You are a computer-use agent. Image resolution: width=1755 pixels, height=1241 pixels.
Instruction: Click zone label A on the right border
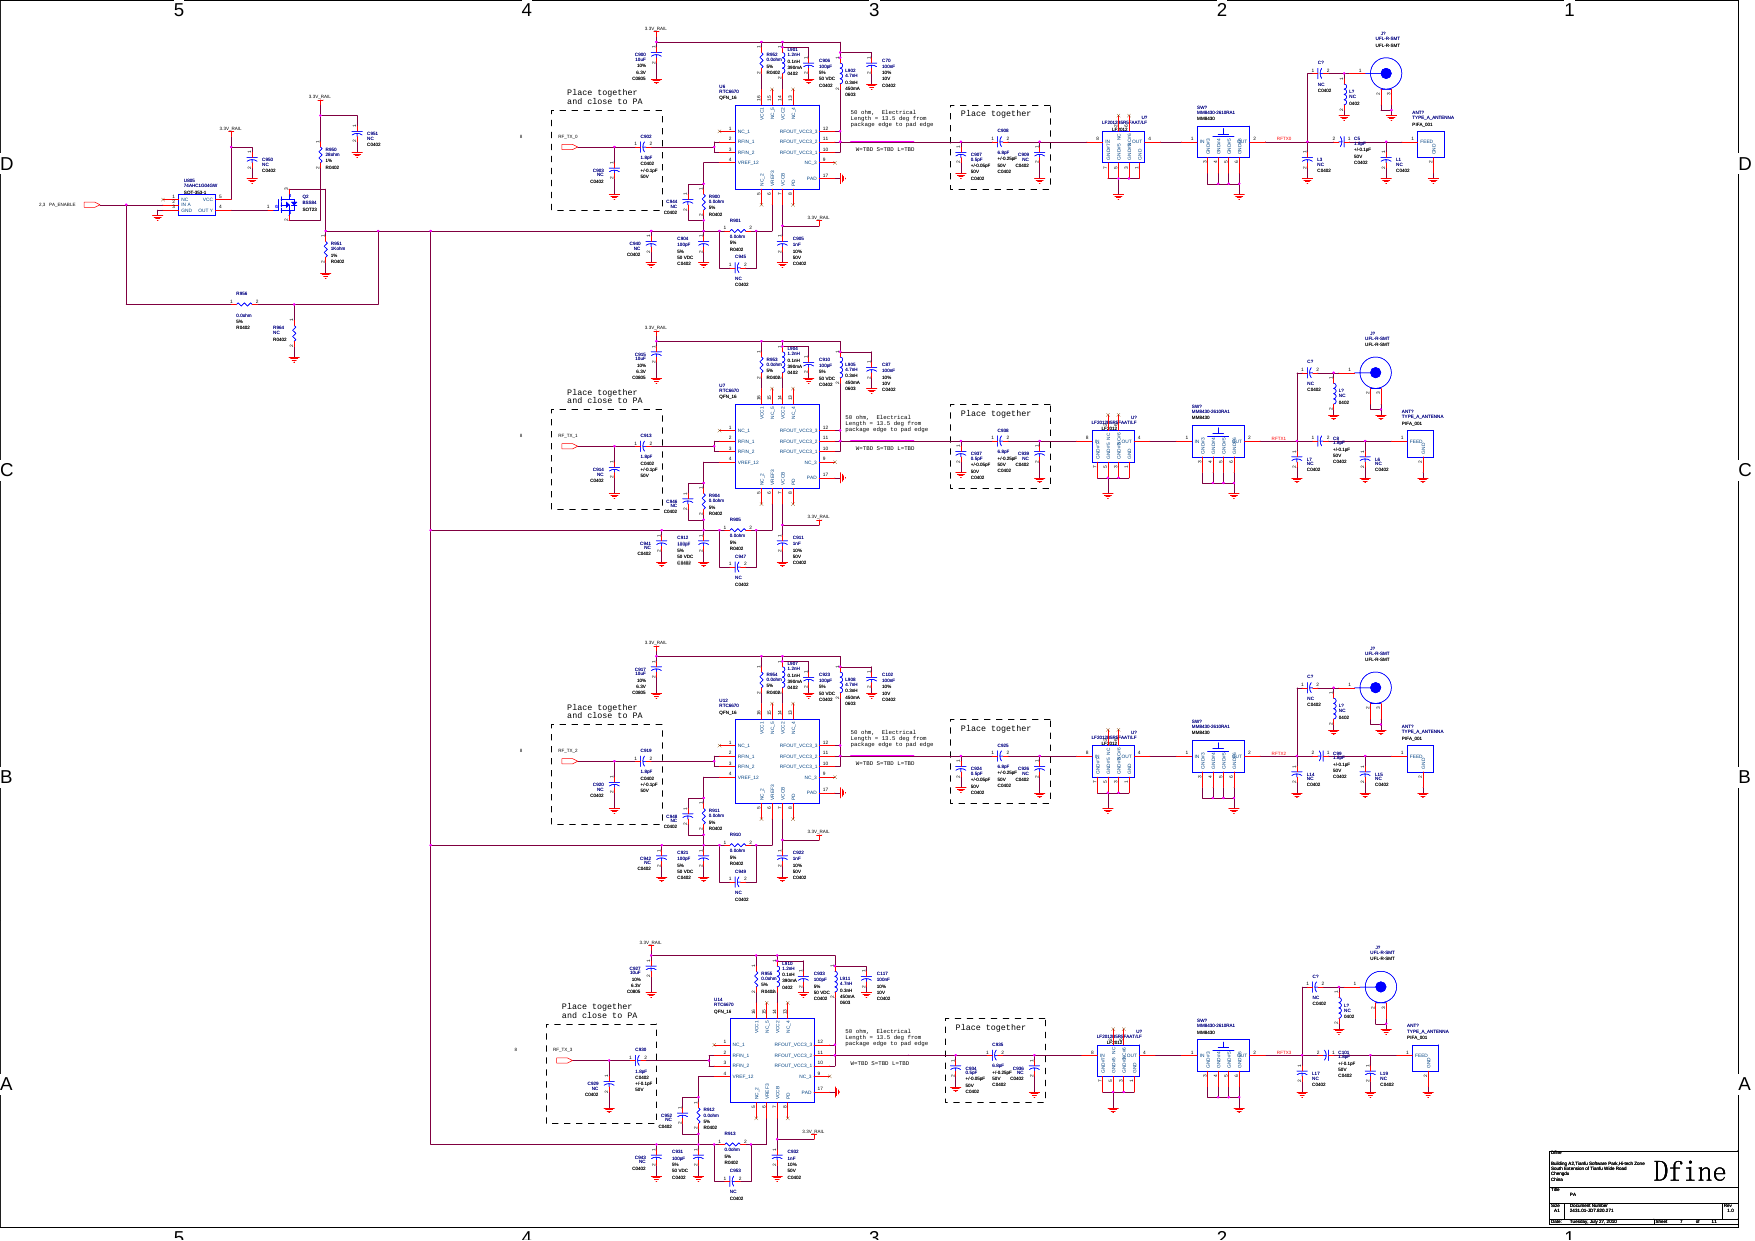1745,1084
